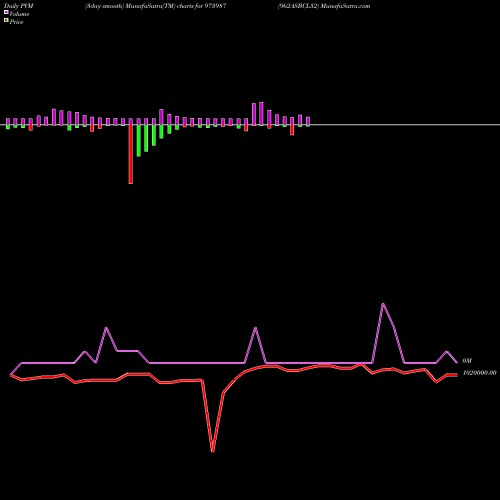The height and width of the screenshot is (500, 500).
Task: Select the 'Daily PVM' title text
Action: coord(19,6)
